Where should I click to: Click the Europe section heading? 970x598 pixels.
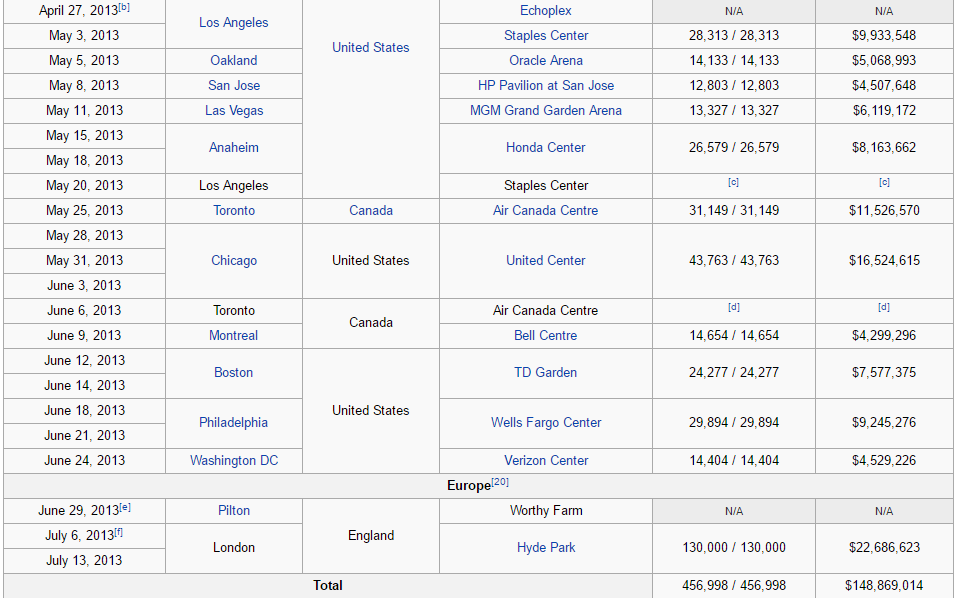point(468,486)
